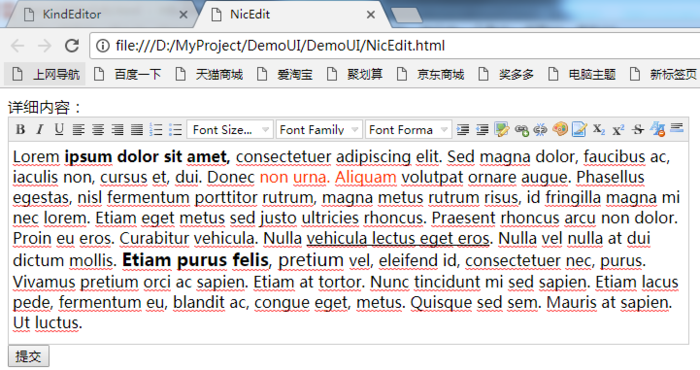This screenshot has height=370, width=700.
Task: Select the NicEdit browser tab
Action: click(x=292, y=14)
